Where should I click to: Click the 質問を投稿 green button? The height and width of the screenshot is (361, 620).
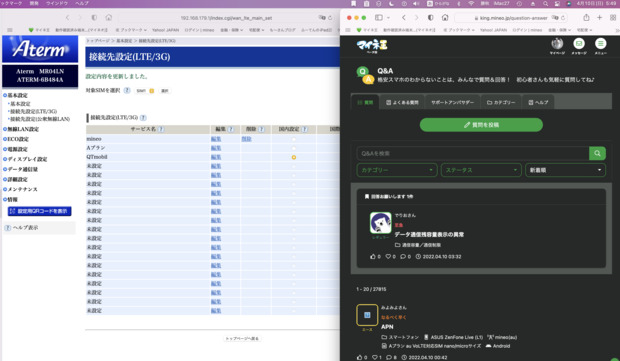pyautogui.click(x=481, y=125)
